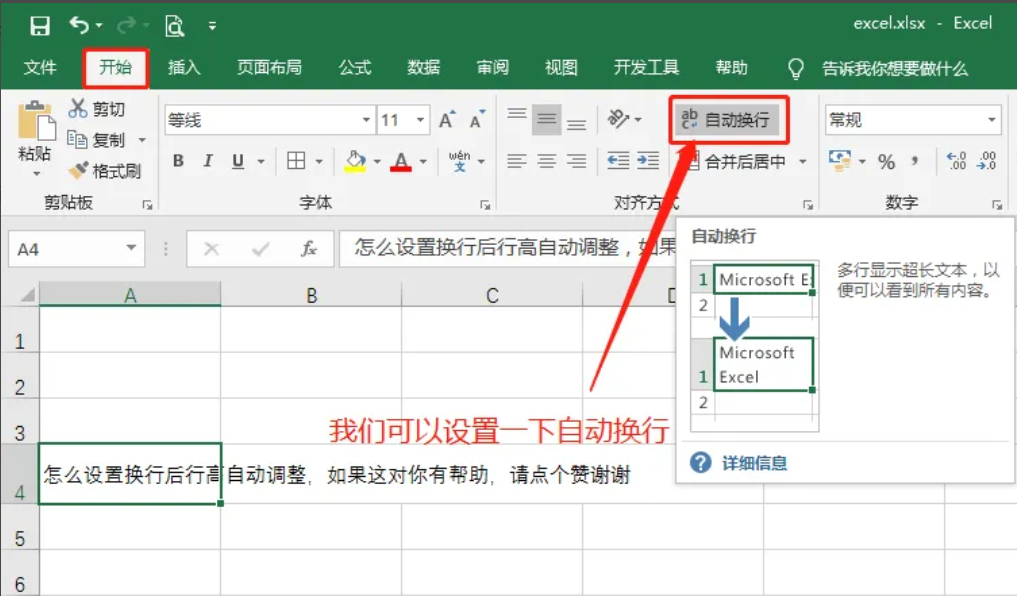The image size is (1017, 596).
Task: Click the Cut scissors icon
Action: [78, 109]
